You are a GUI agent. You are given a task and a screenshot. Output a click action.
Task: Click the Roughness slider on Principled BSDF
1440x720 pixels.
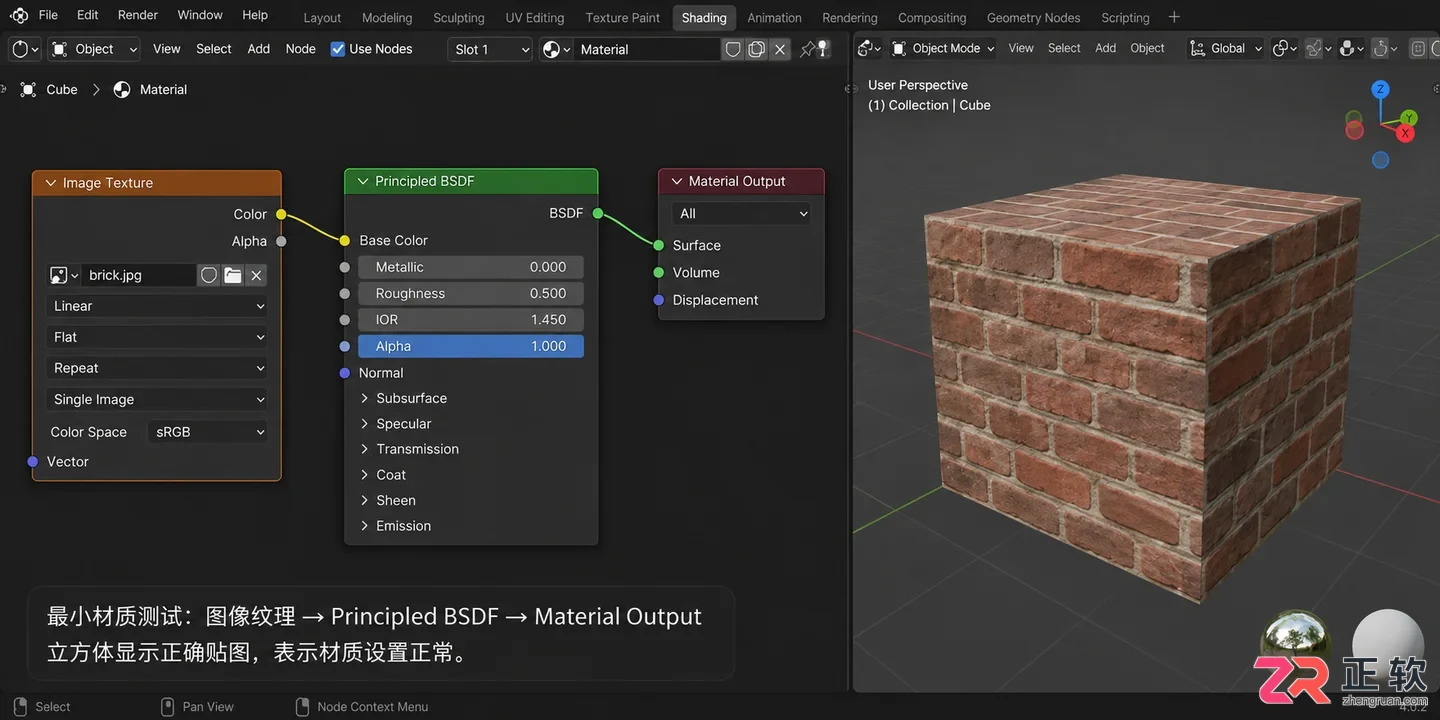point(471,293)
